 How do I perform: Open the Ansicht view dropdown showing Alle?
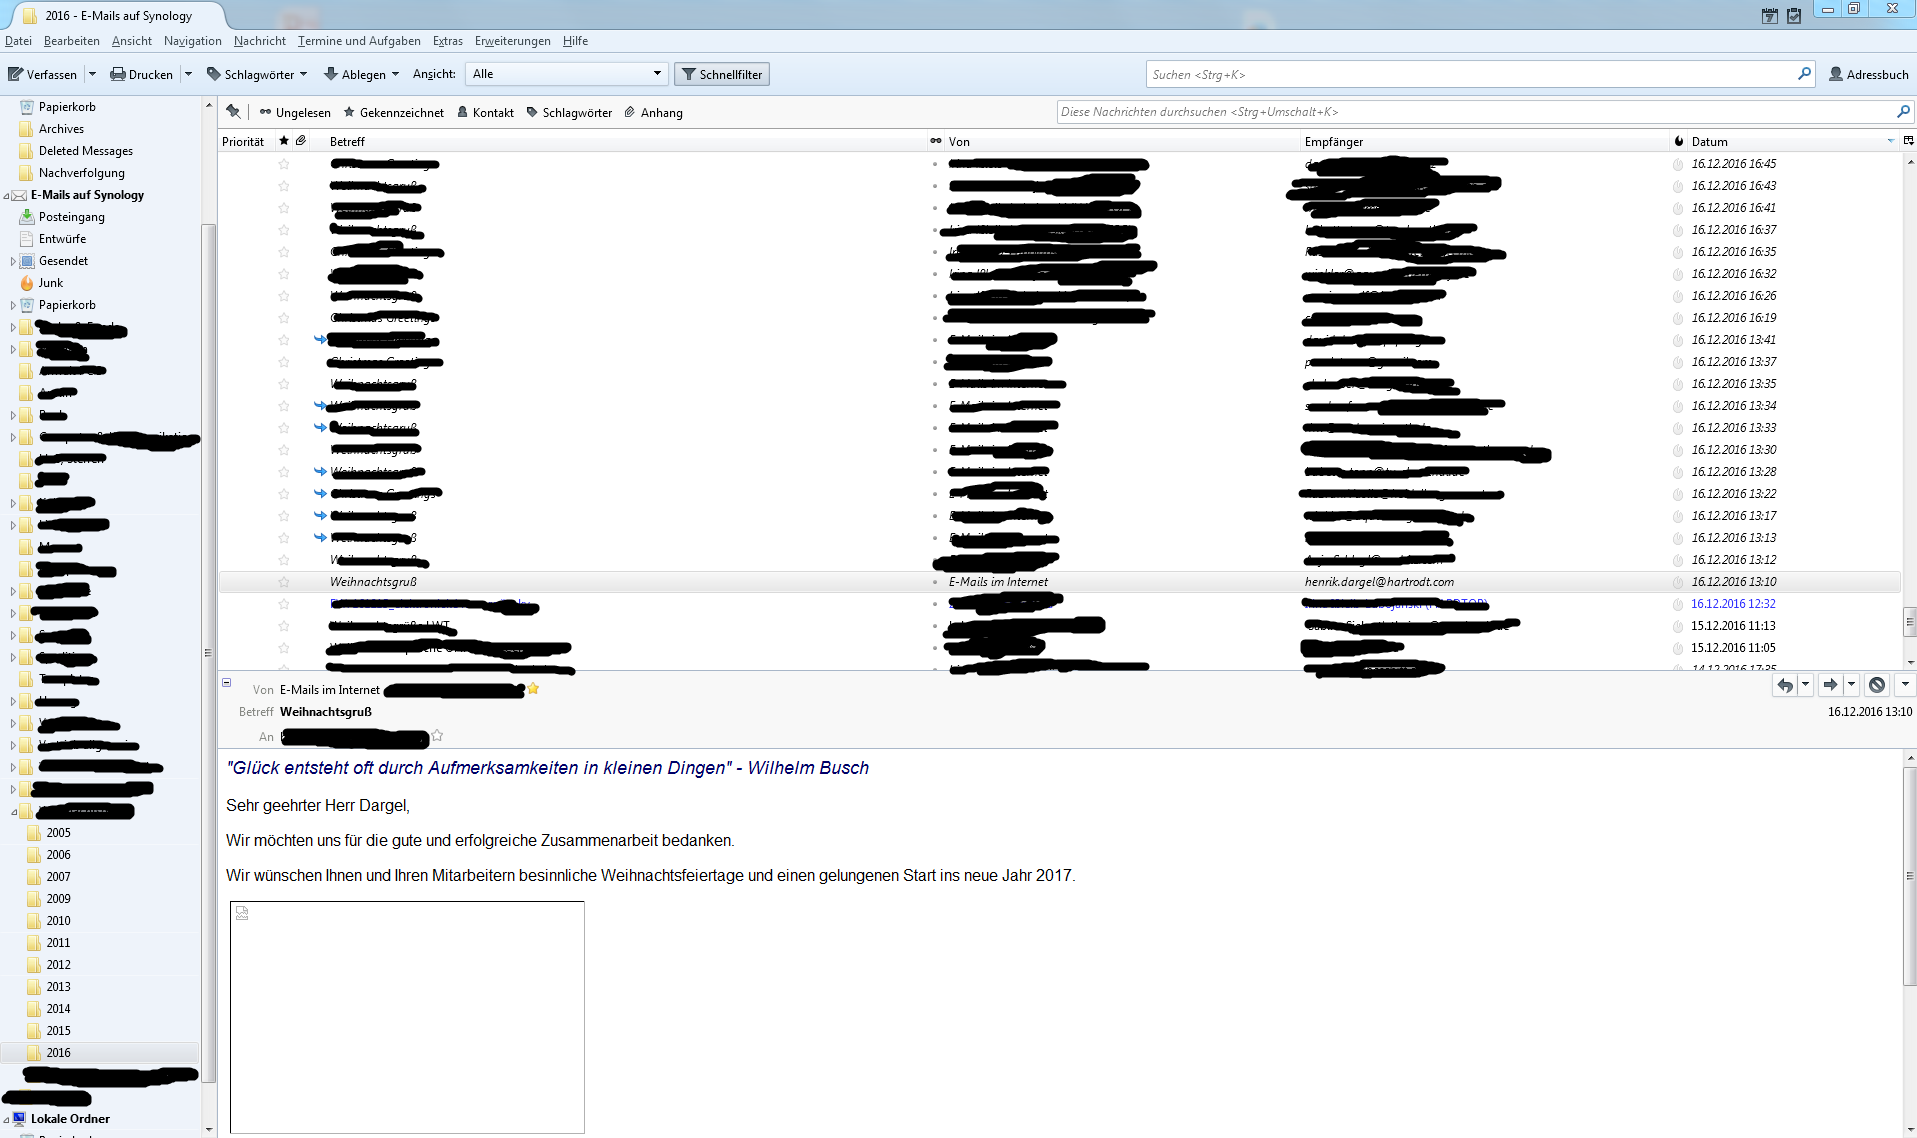[567, 74]
